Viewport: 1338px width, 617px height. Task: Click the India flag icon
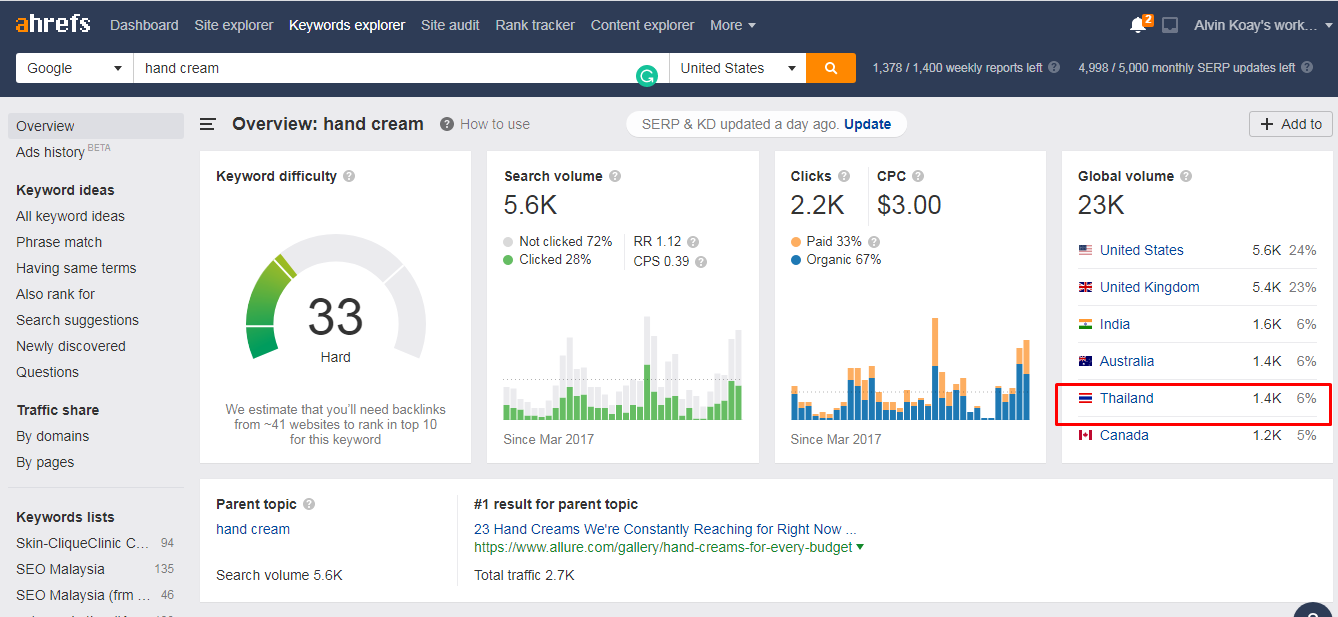(x=1085, y=324)
